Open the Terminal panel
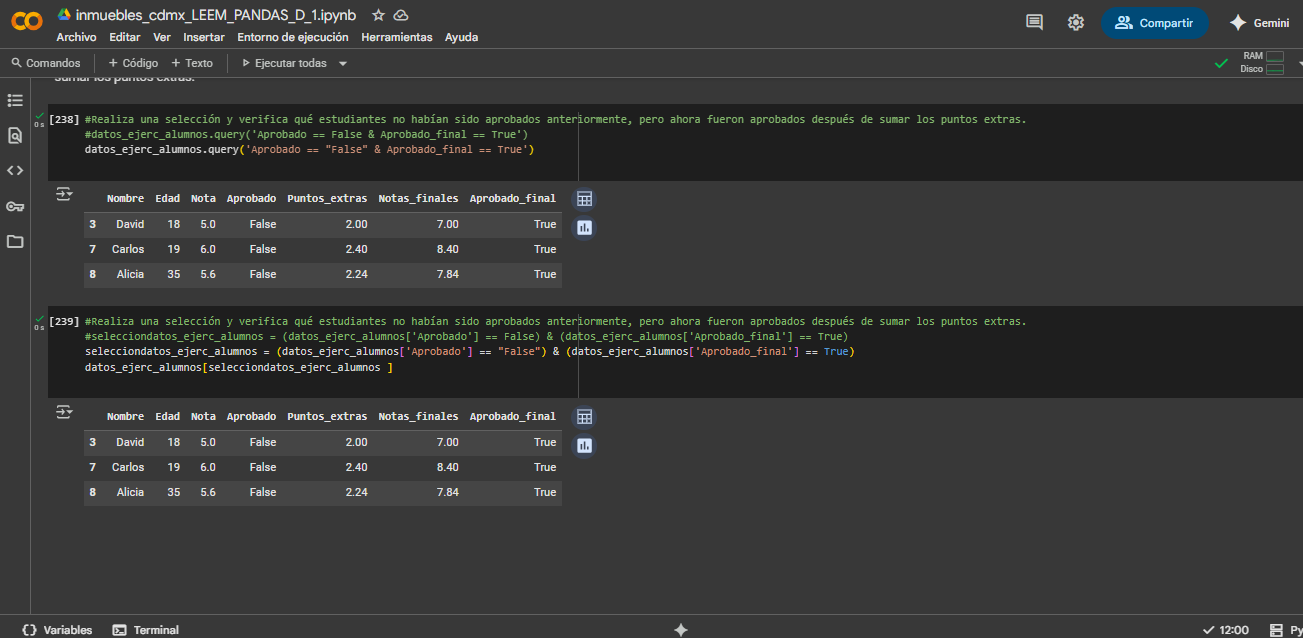Image resolution: width=1303 pixels, height=638 pixels. point(146,630)
